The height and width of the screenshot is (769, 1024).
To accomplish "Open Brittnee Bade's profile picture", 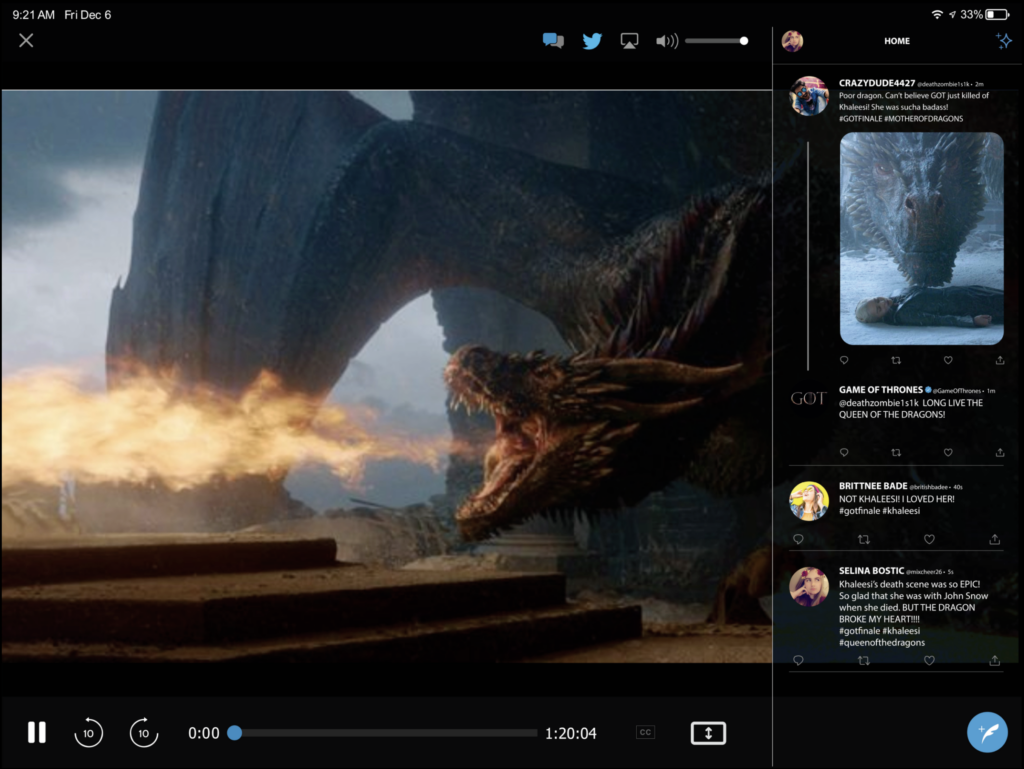I will point(808,501).
